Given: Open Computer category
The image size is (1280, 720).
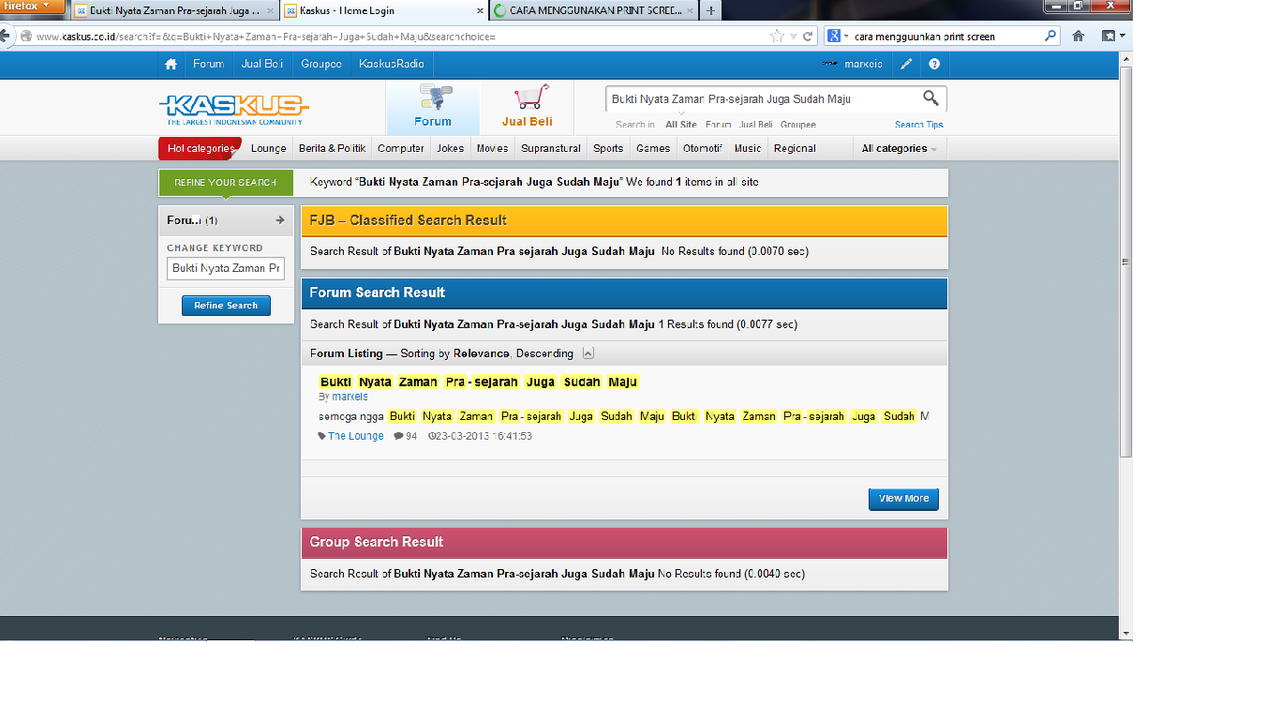Looking at the screenshot, I should pos(401,148).
